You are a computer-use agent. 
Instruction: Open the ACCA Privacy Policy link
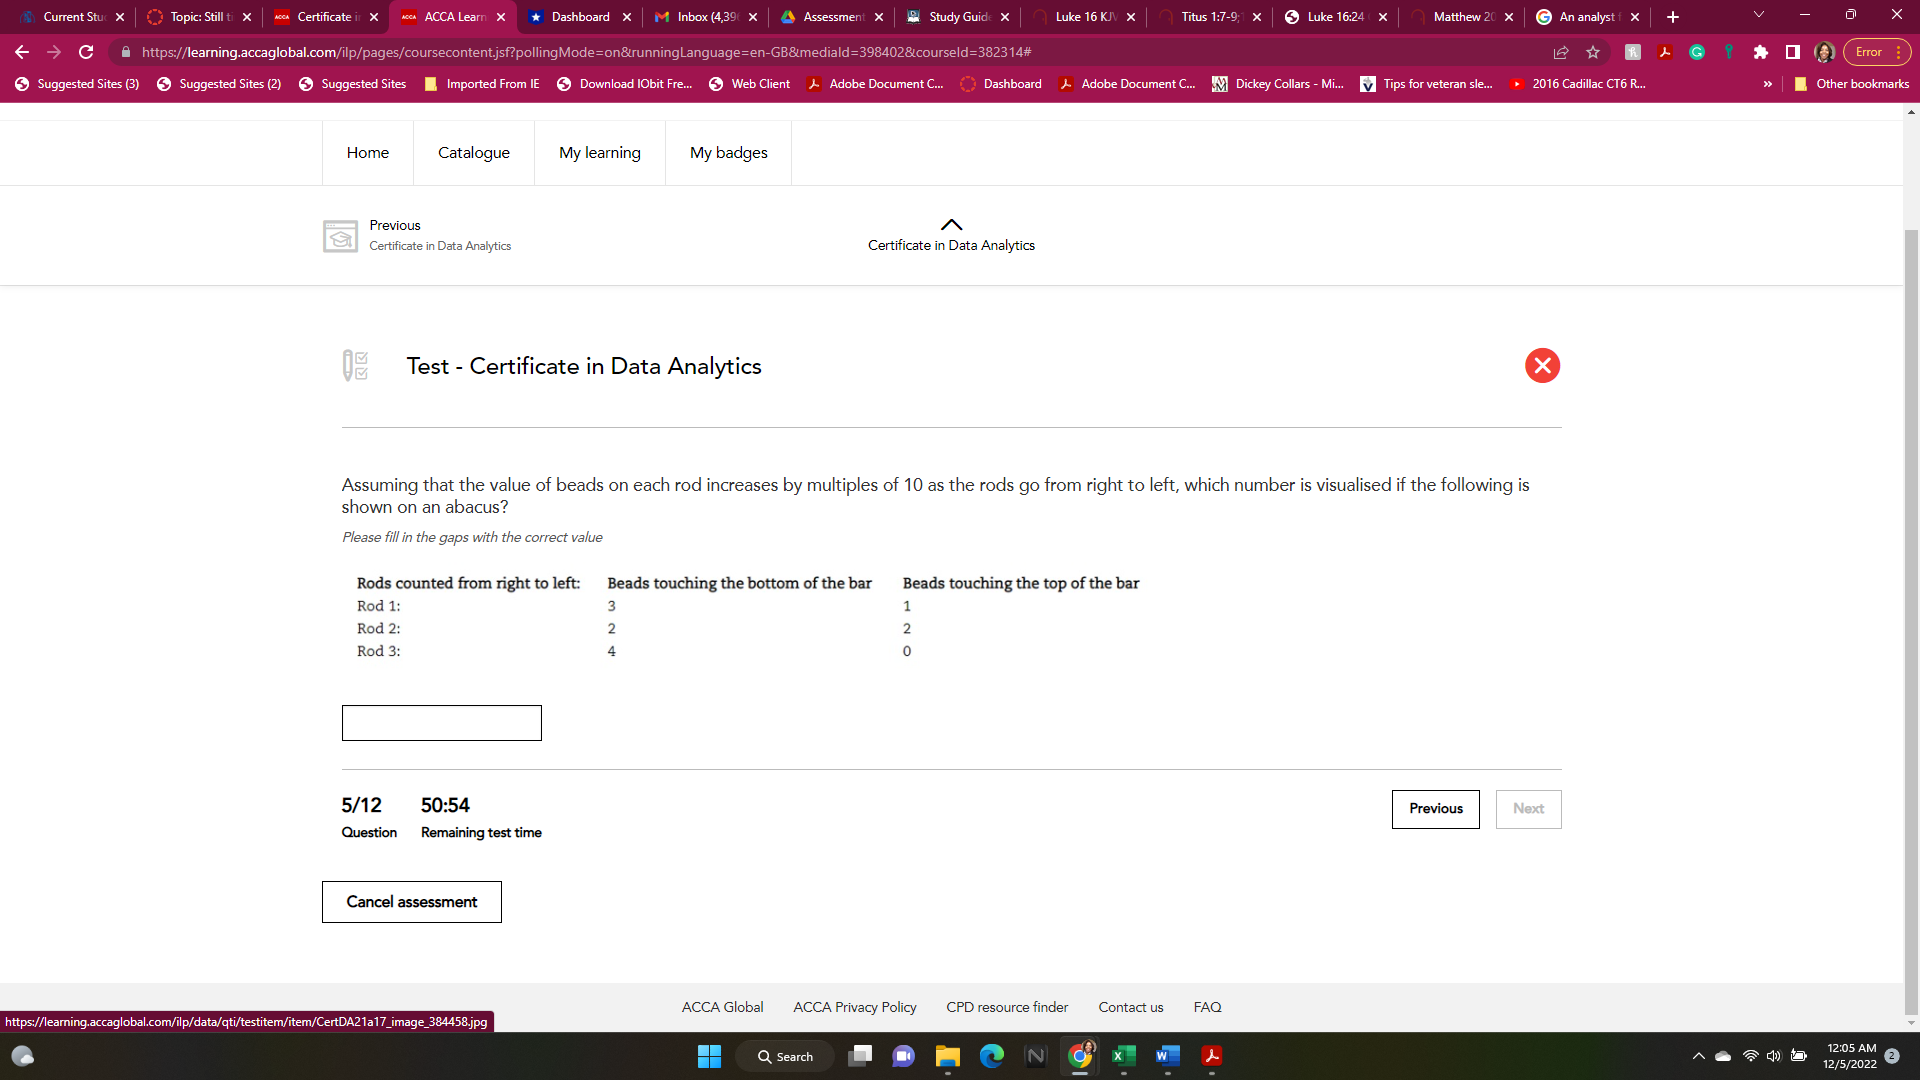coord(855,1007)
